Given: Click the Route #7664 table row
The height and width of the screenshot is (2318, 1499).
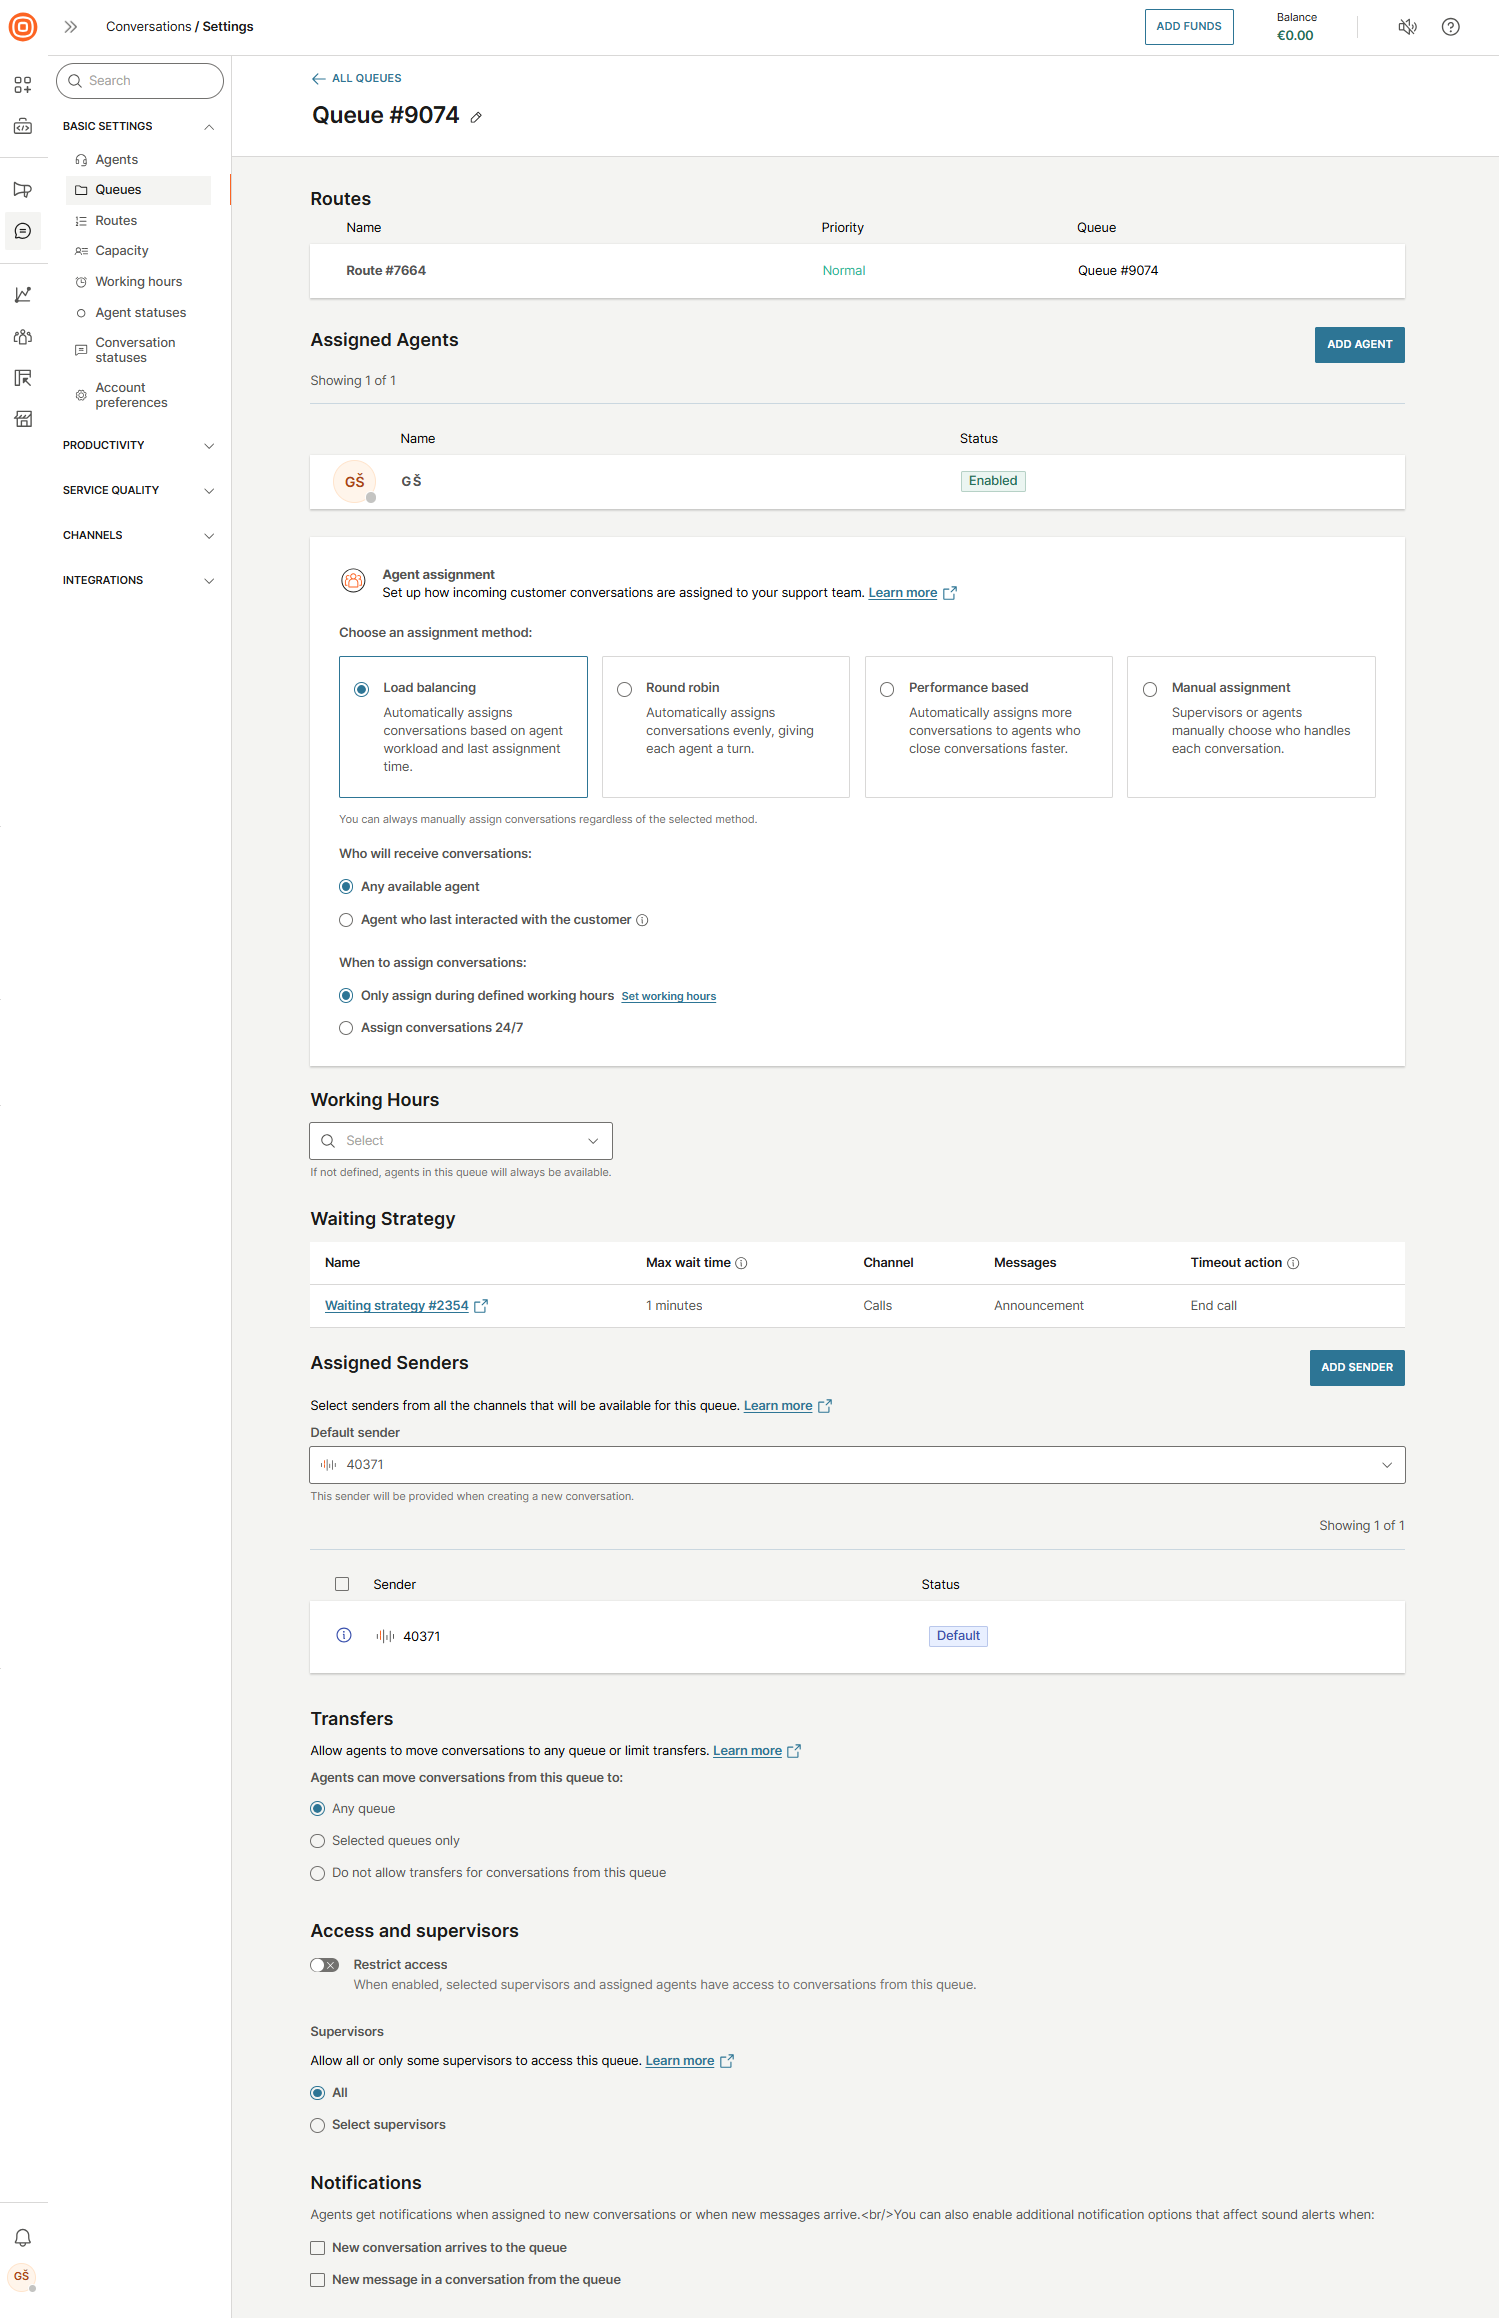Looking at the screenshot, I should tap(857, 271).
